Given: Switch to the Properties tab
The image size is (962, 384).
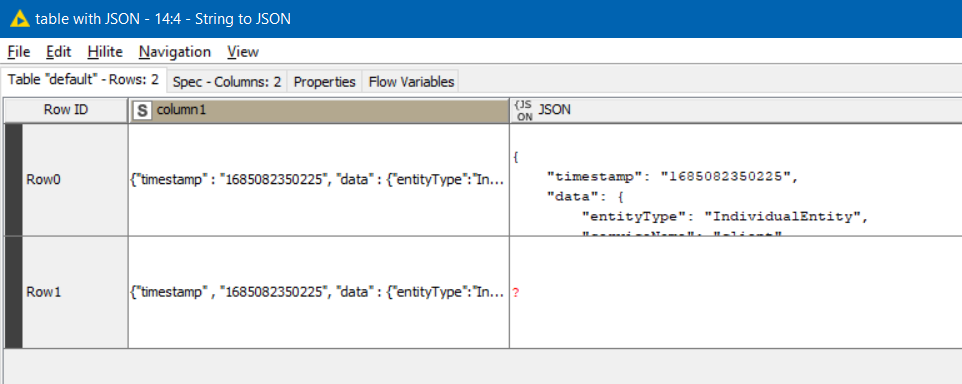Looking at the screenshot, I should (325, 82).
